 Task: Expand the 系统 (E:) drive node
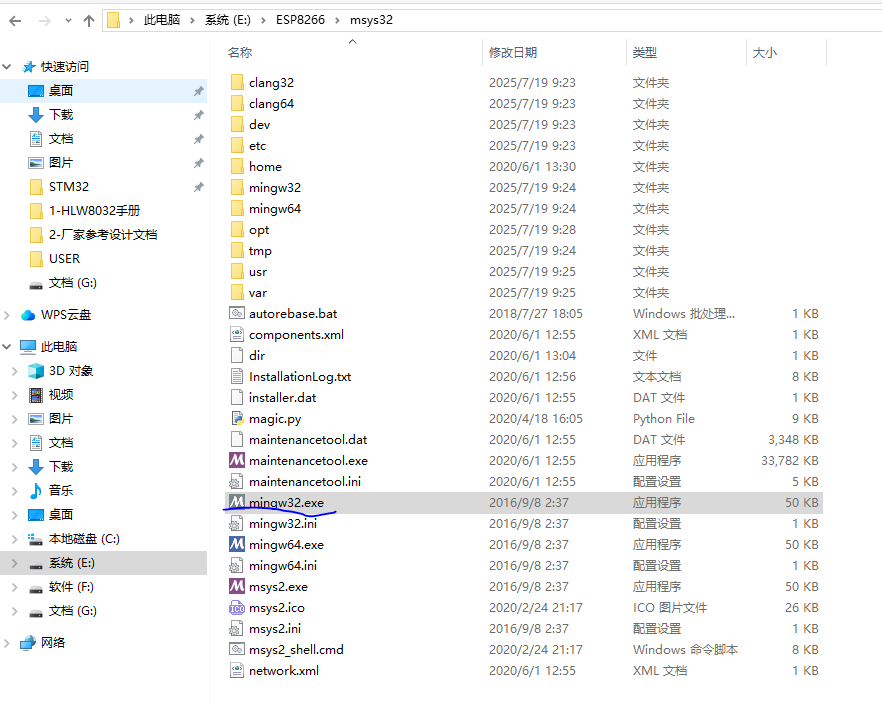click(14, 563)
